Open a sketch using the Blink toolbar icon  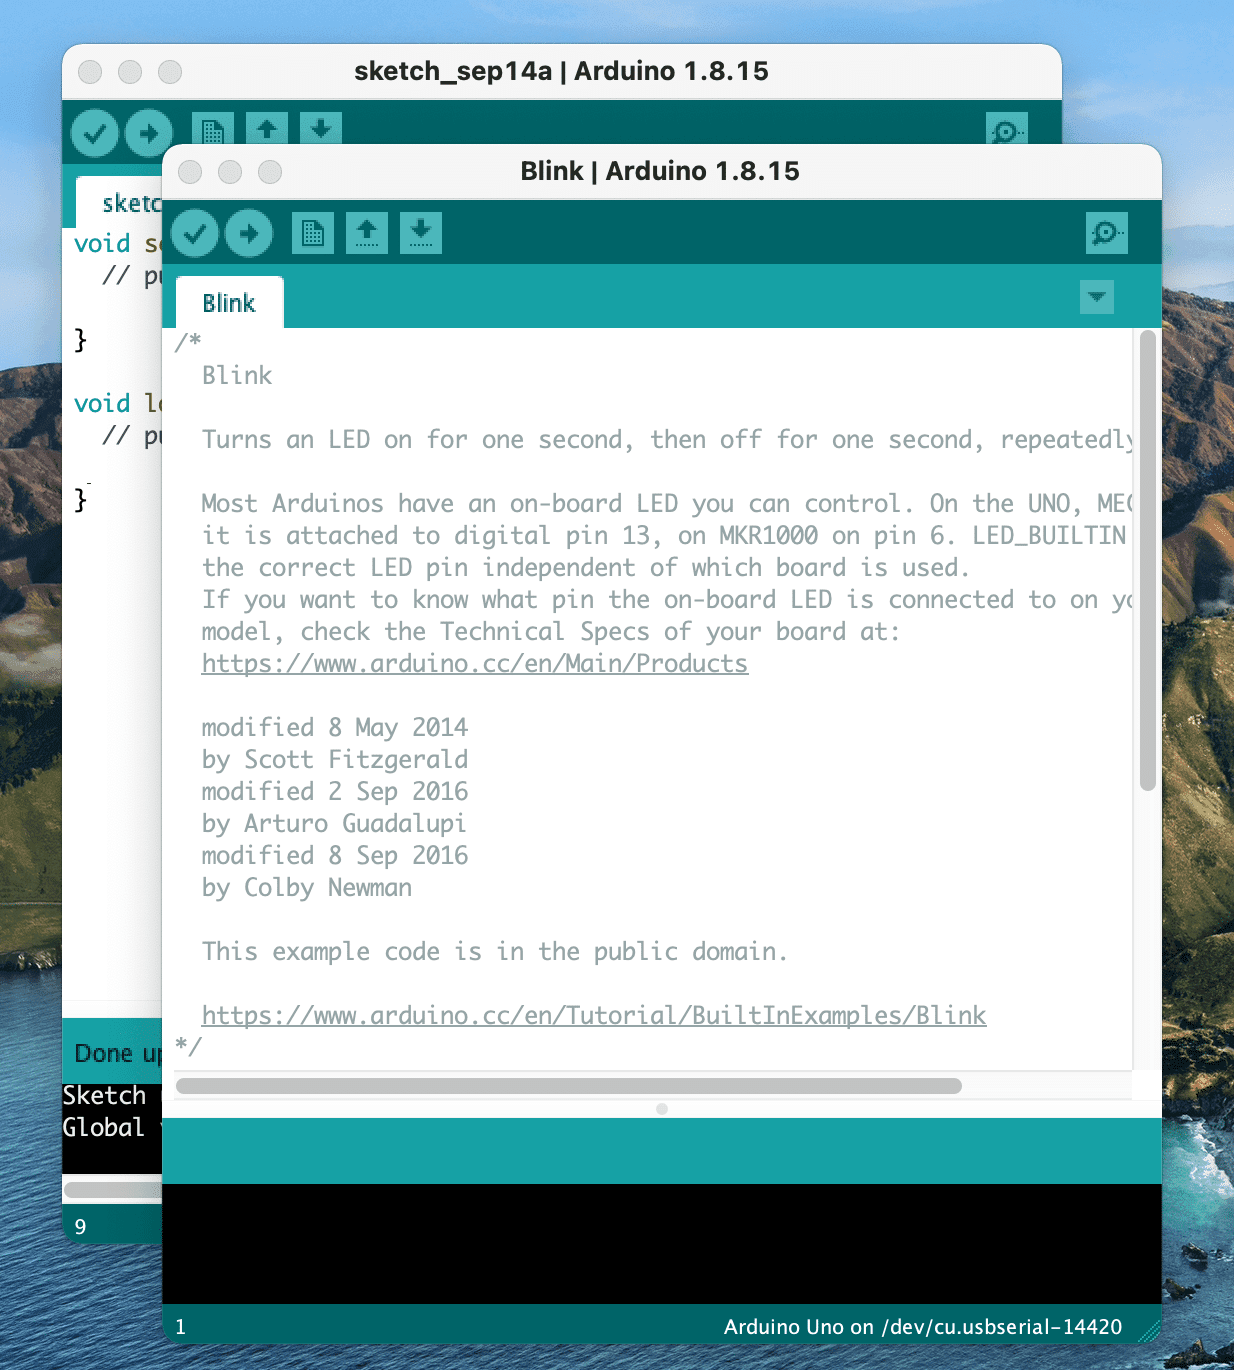click(366, 233)
